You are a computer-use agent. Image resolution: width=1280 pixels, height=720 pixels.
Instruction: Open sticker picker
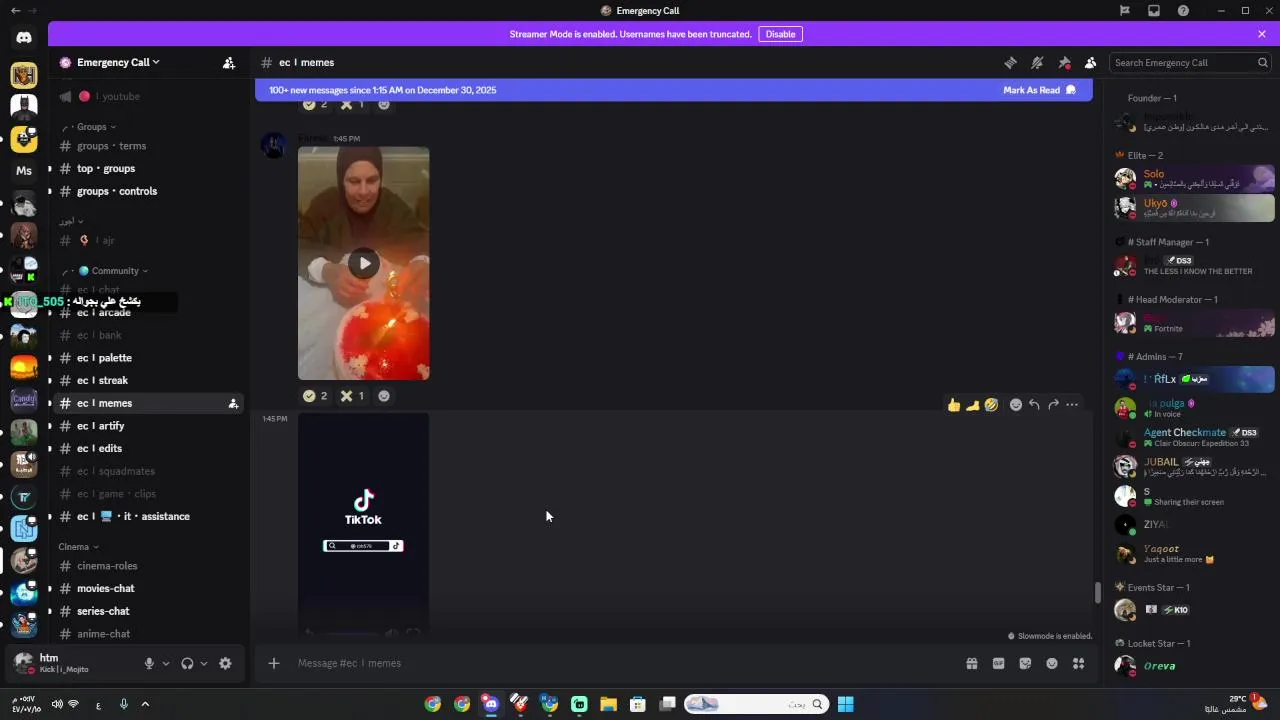click(x=1025, y=663)
